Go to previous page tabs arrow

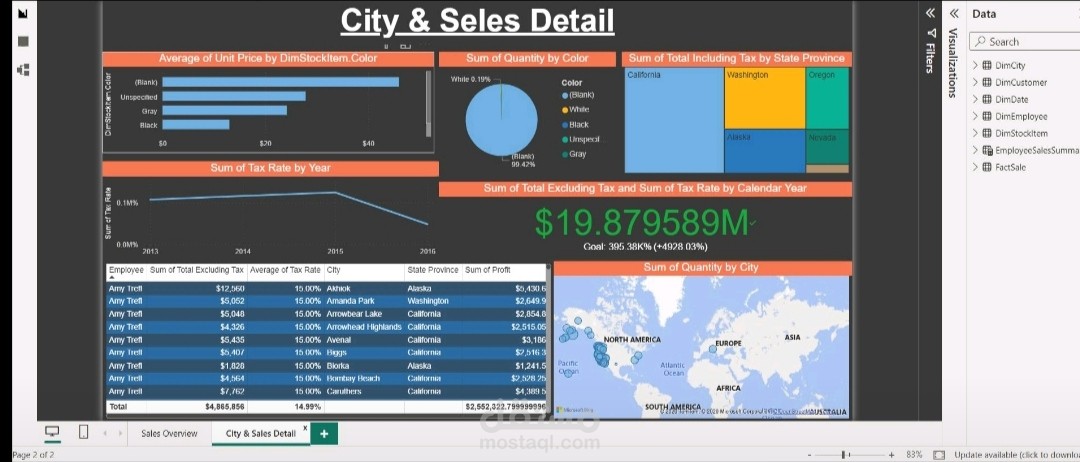(x=105, y=433)
